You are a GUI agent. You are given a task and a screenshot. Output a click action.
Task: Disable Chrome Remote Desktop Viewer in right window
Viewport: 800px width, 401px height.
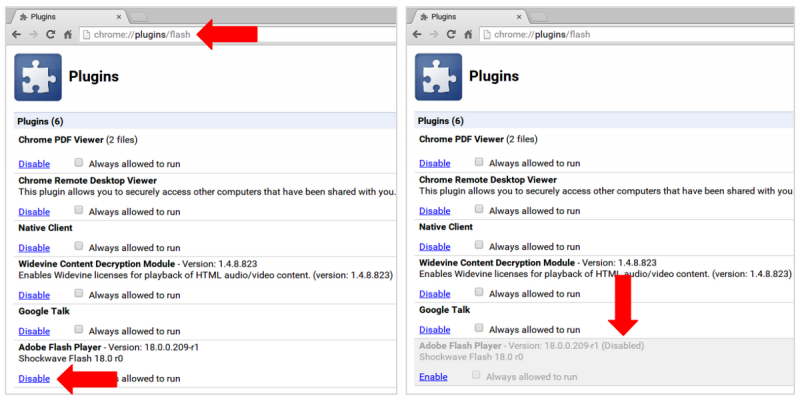tap(435, 211)
